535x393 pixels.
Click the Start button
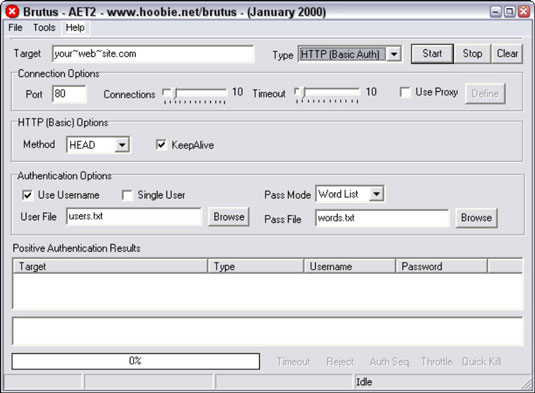(x=432, y=54)
